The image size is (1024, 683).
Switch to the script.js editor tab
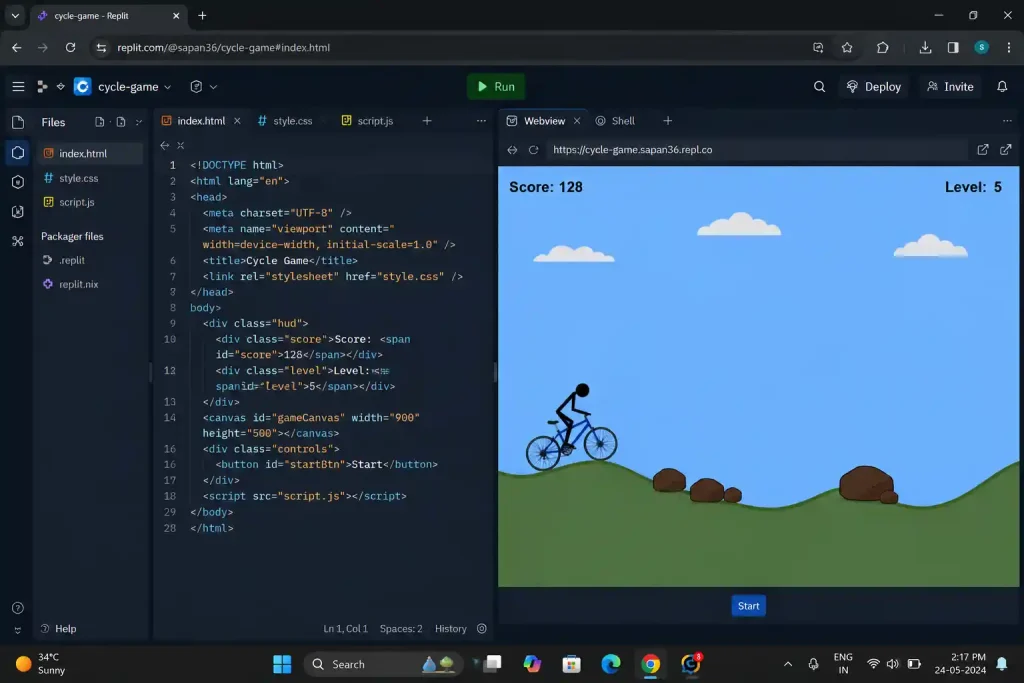[368, 121]
